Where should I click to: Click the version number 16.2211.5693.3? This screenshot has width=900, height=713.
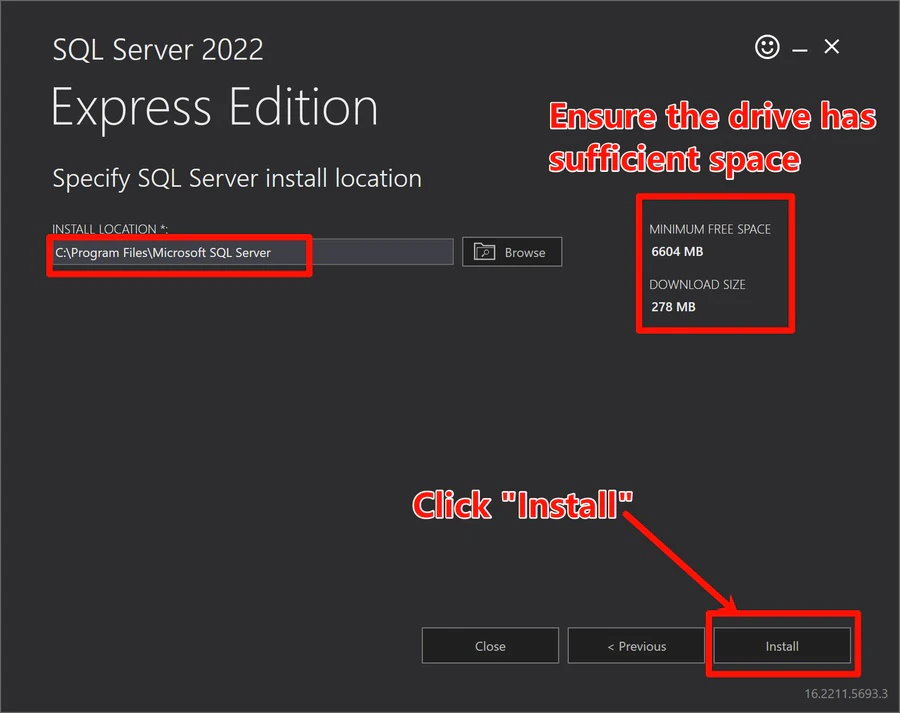(x=845, y=693)
